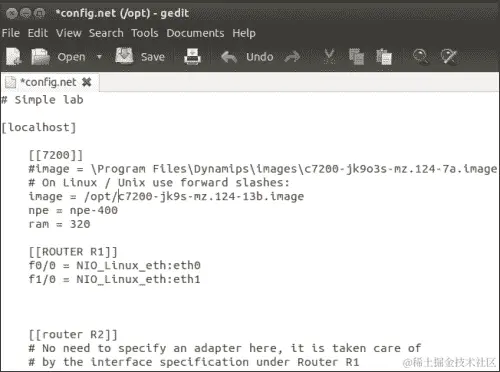Open the Help menu
The height and width of the screenshot is (372, 500).
pos(244,33)
